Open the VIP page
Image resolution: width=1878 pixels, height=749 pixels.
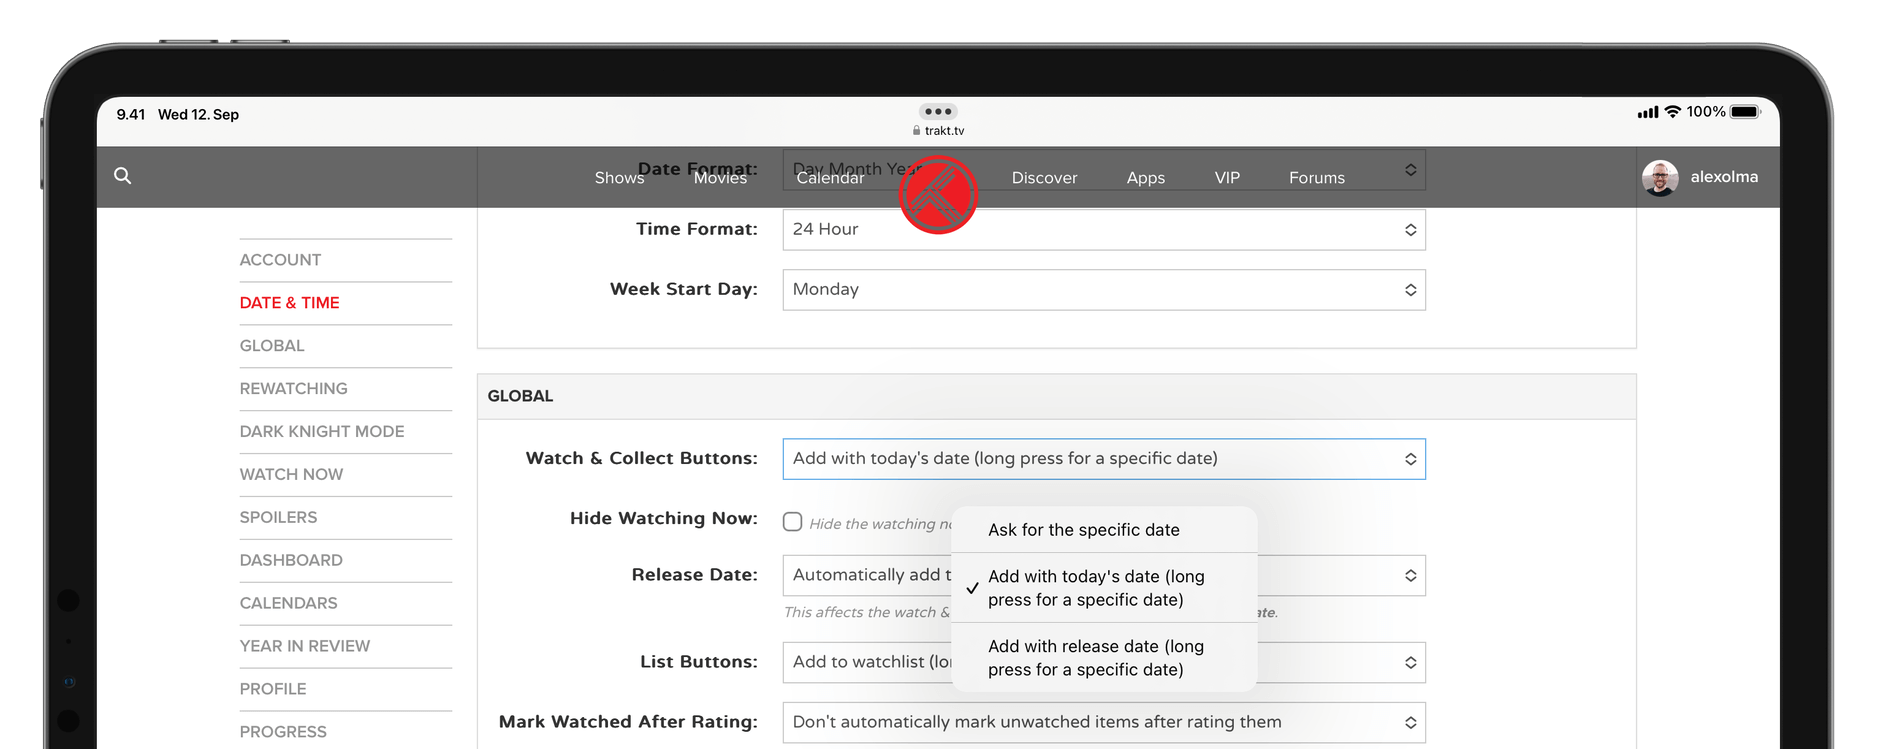(1227, 178)
